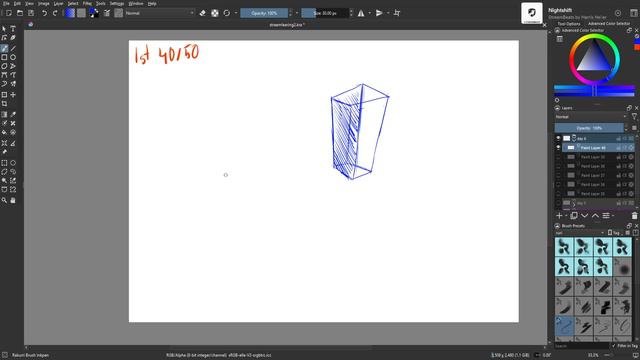
Task: Pick a color in the triangle selector
Action: point(594,57)
